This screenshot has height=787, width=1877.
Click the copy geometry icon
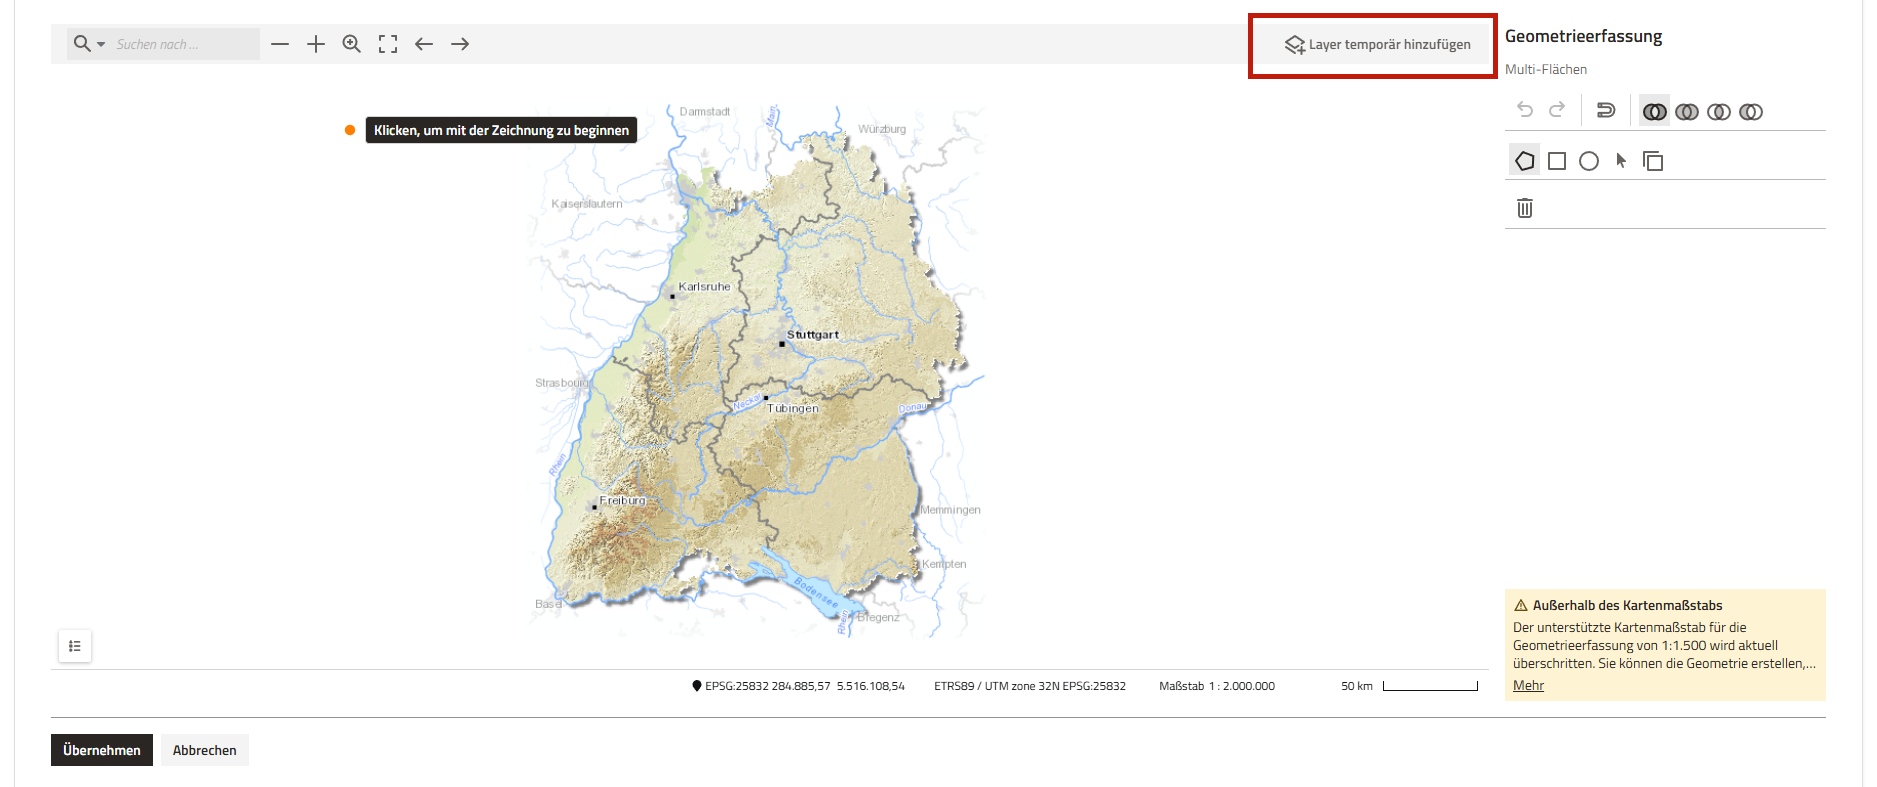point(1653,161)
